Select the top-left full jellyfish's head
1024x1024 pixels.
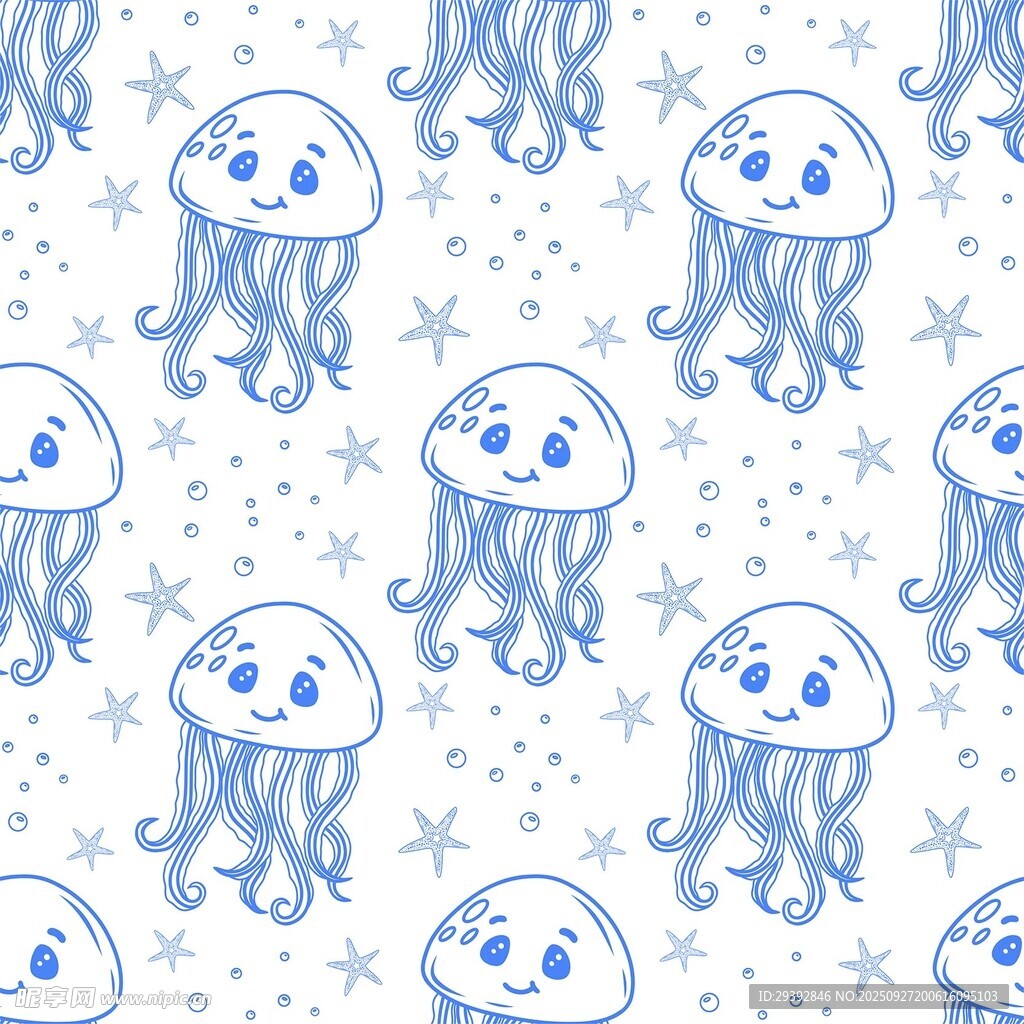pyautogui.click(x=276, y=167)
